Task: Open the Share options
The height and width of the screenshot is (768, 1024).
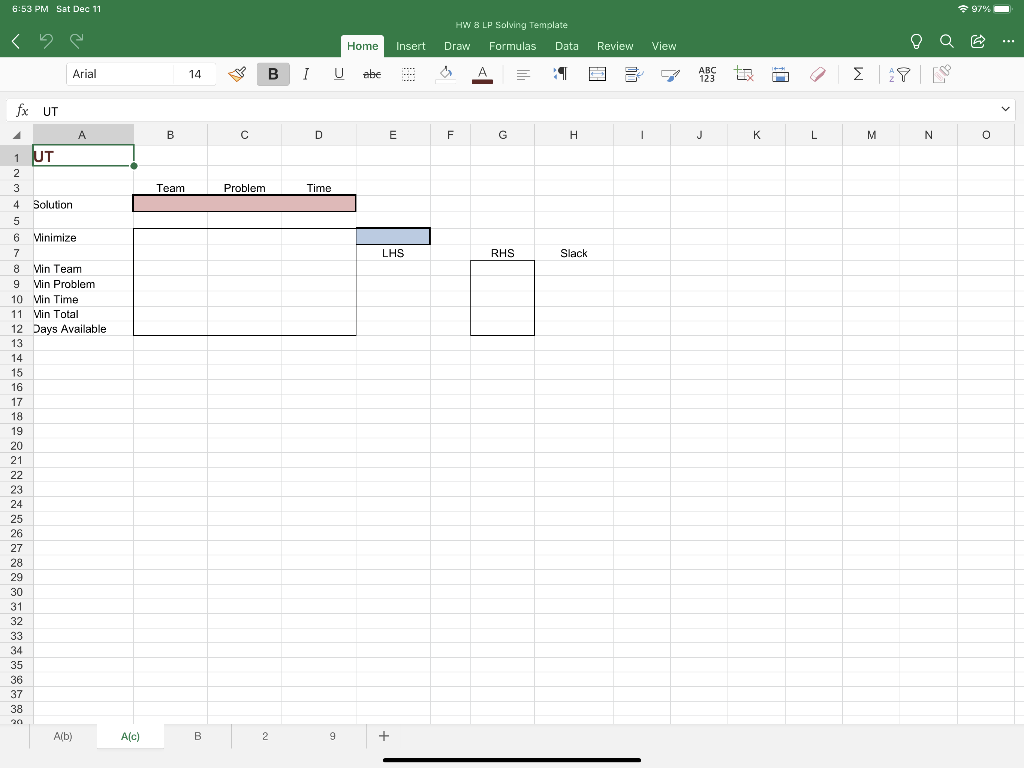Action: click(x=978, y=41)
